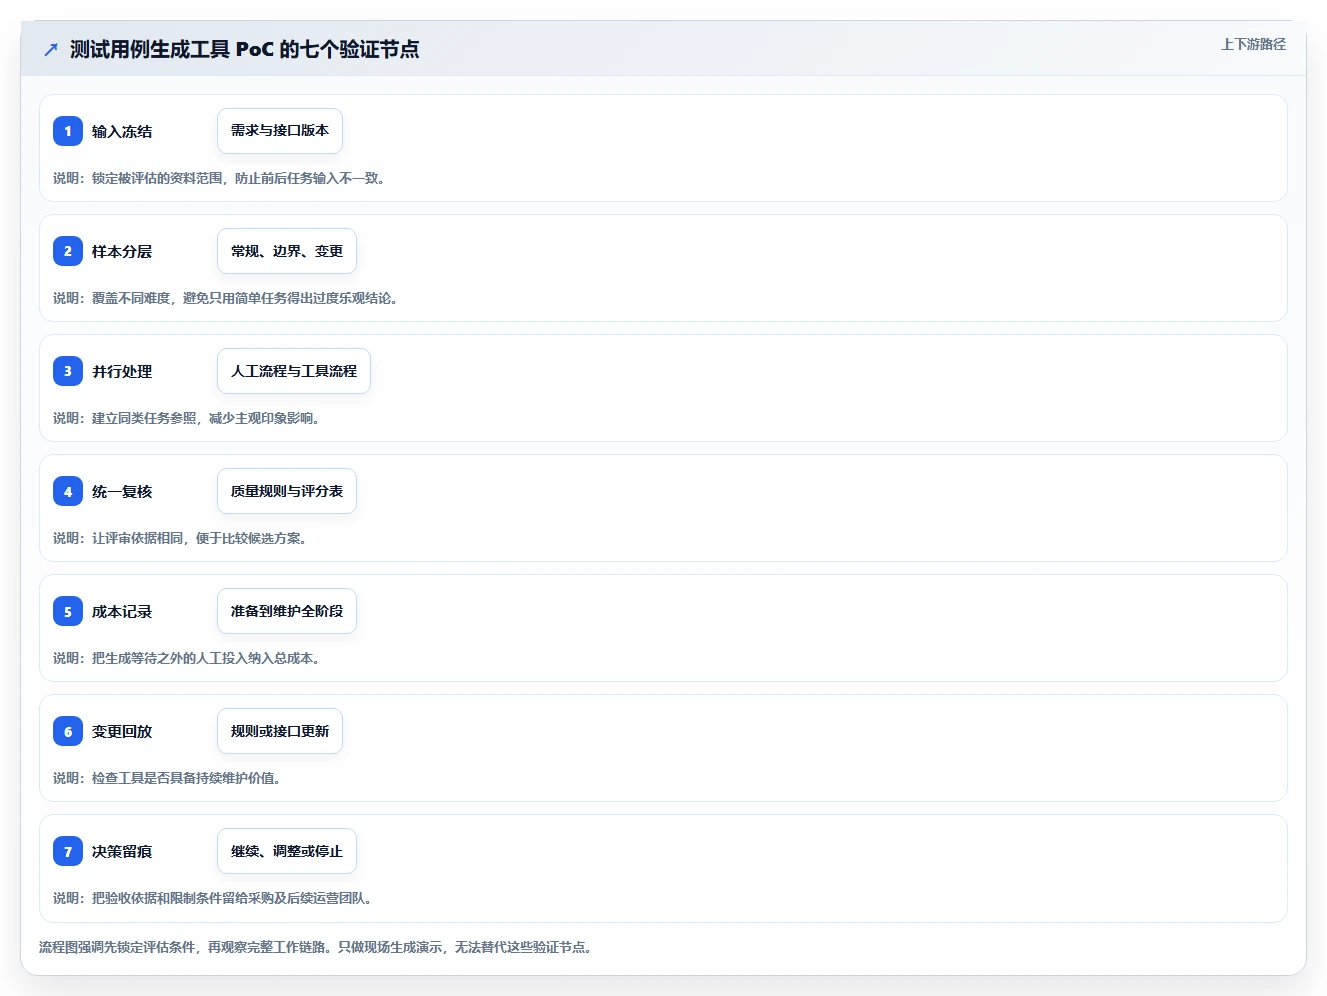Click the title 测试用例生成工具 PoC 的七个验证节点
Viewport: 1327px width, 996px height.
point(244,49)
